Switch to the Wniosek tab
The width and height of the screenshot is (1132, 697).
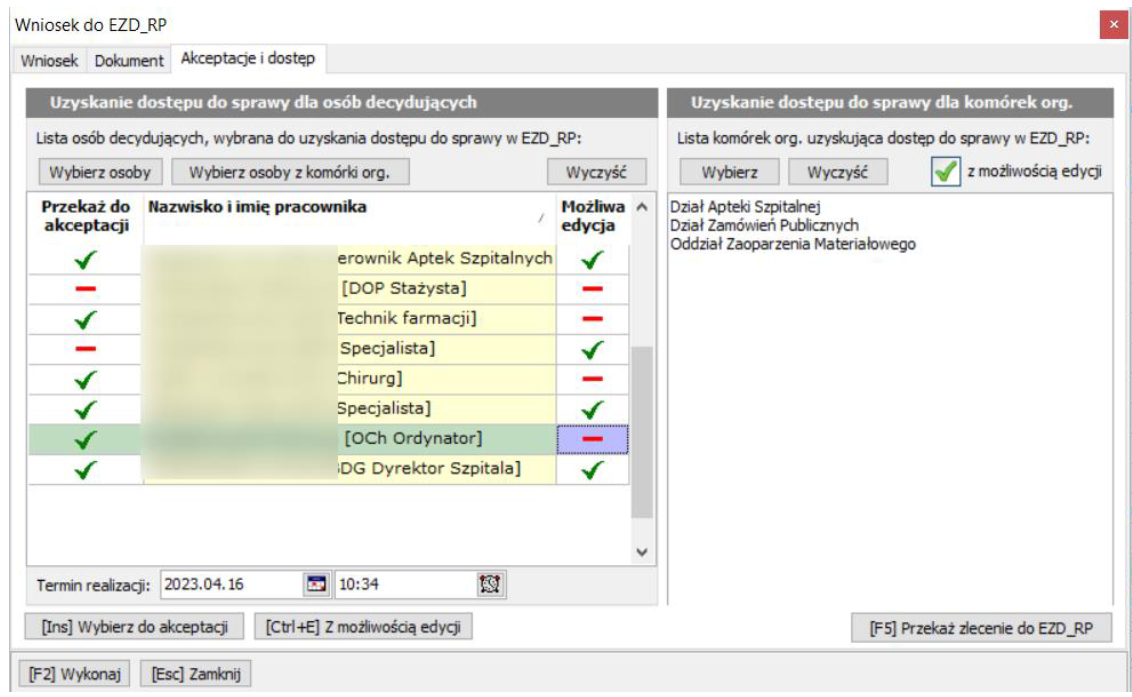(50, 60)
